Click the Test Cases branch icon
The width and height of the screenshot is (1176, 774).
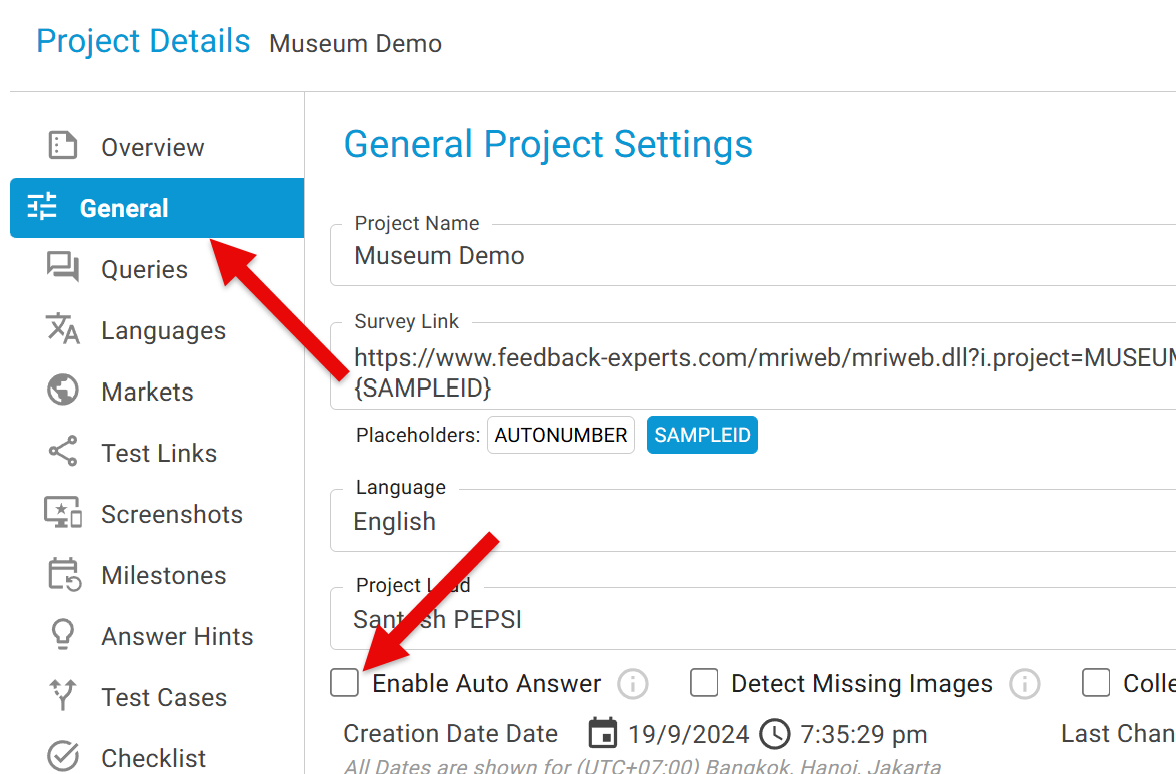coord(63,697)
